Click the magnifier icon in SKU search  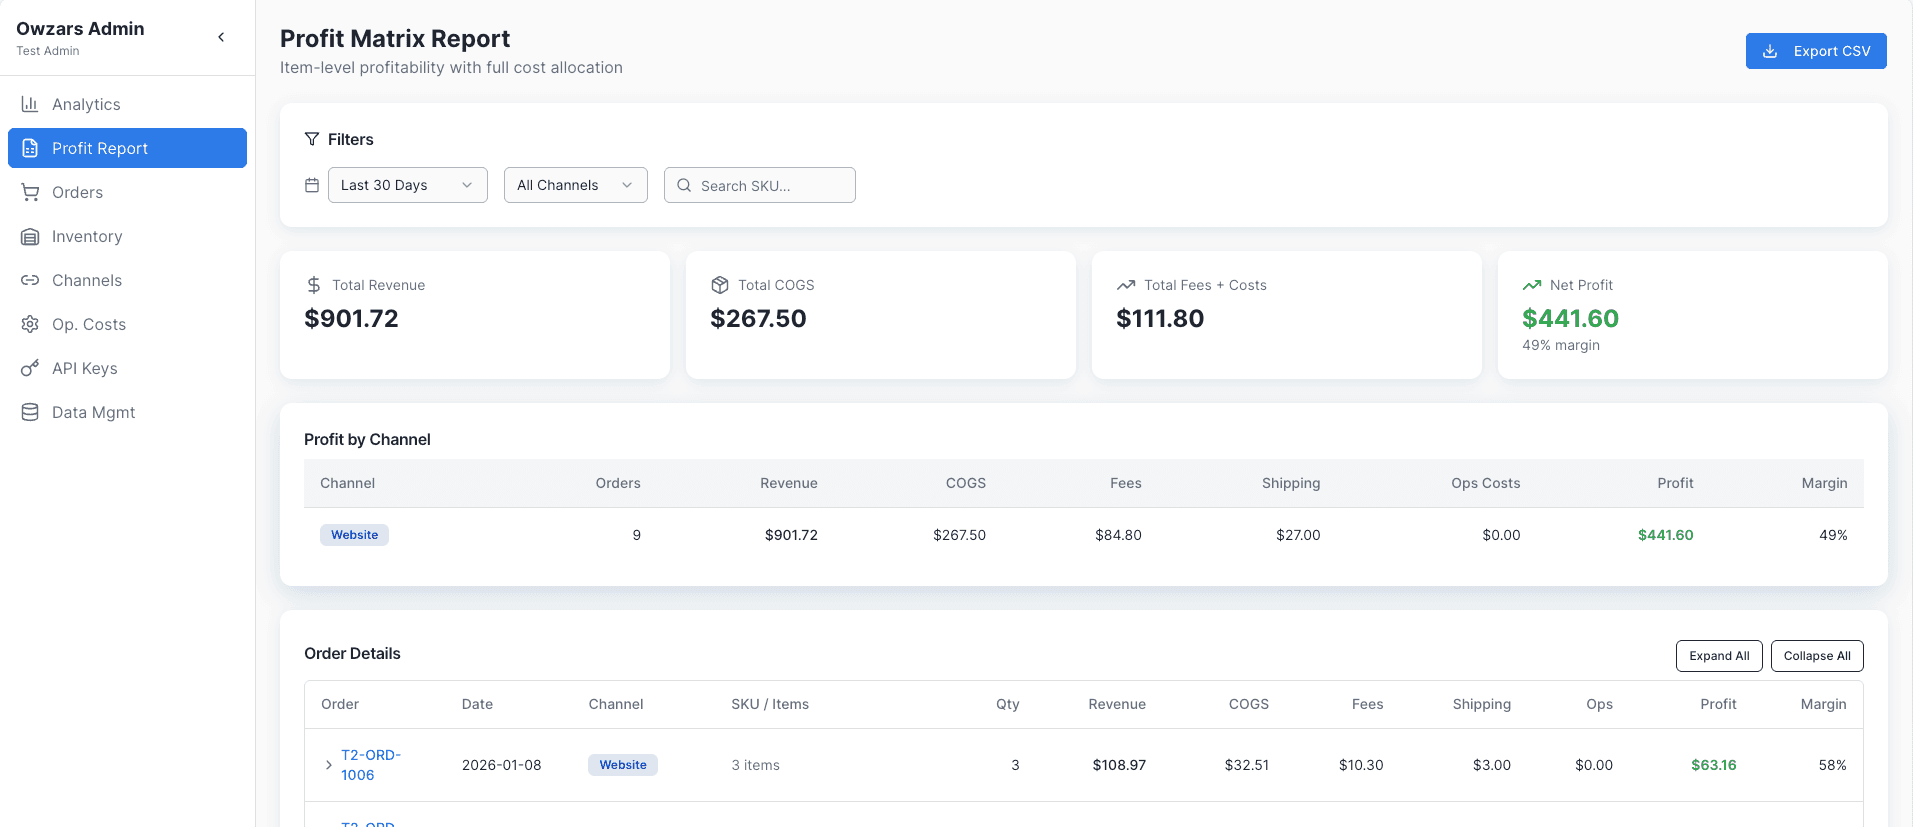tap(684, 185)
